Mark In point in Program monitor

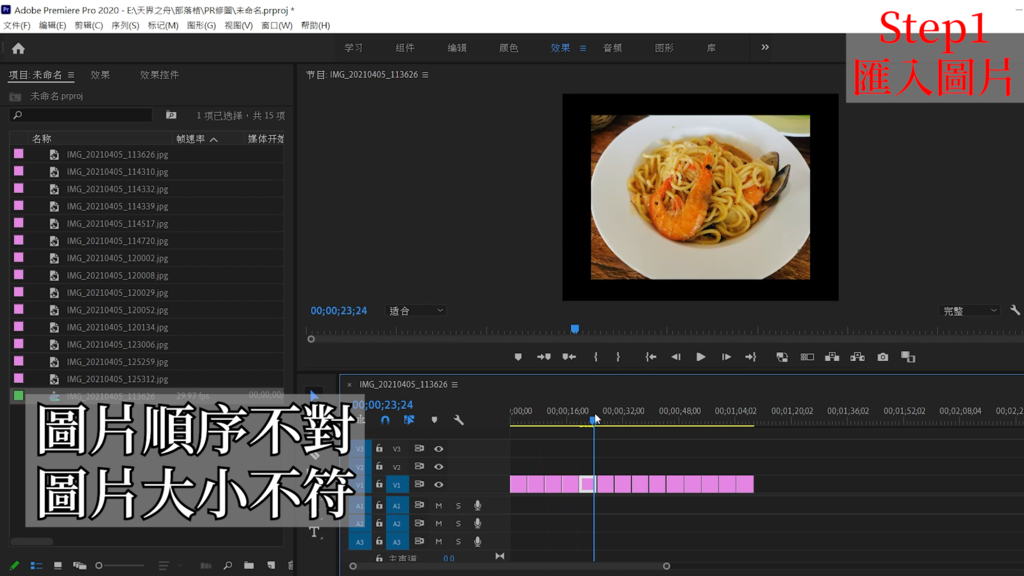pos(596,357)
